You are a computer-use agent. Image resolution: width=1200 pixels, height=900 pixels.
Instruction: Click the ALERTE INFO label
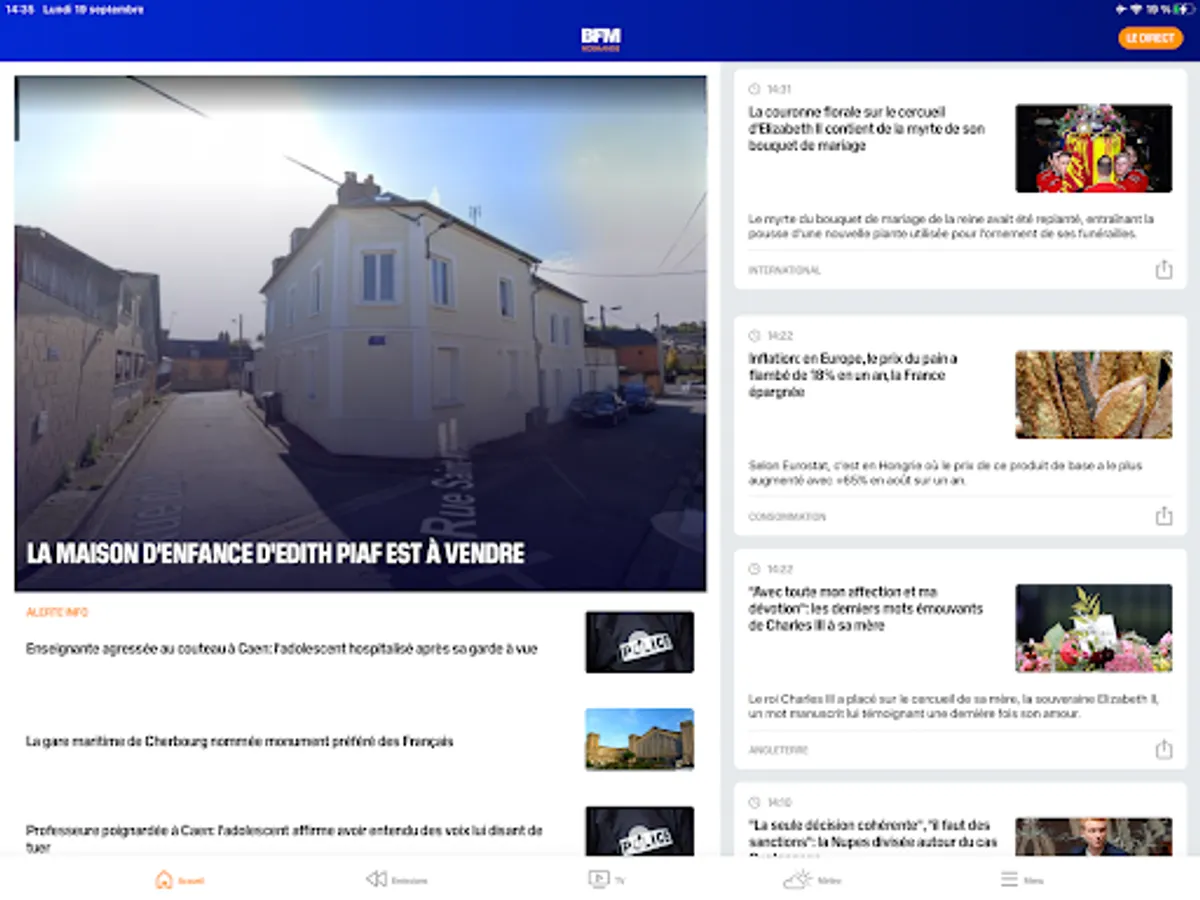point(58,612)
